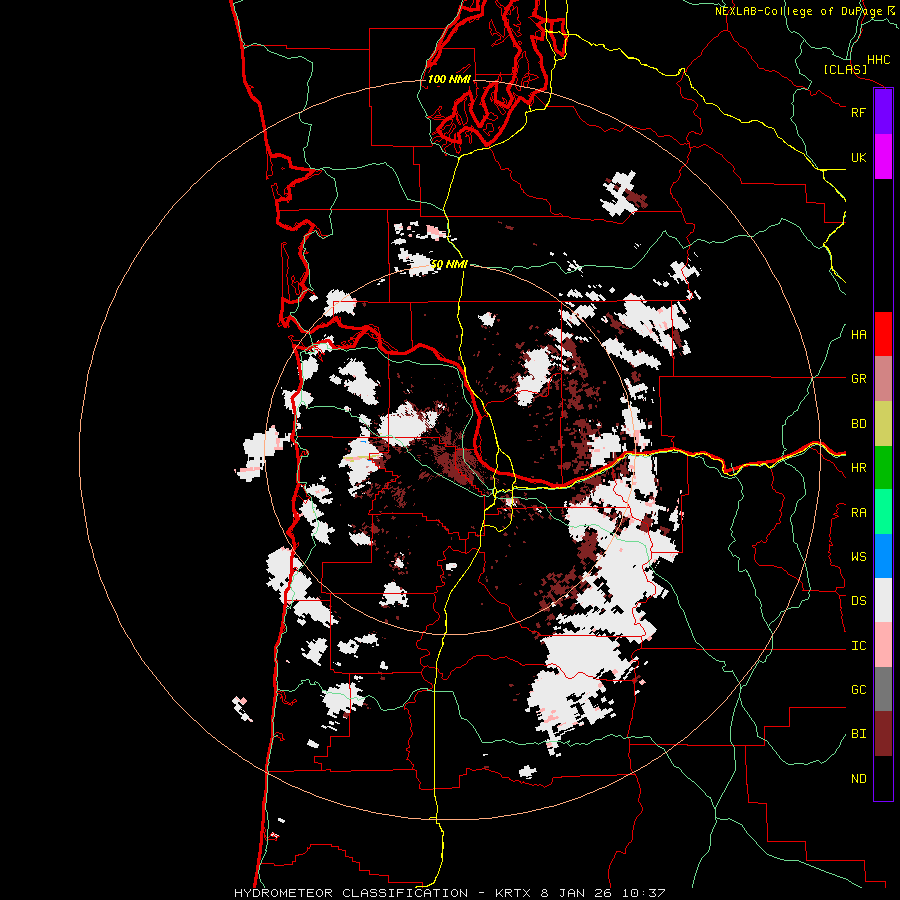Click the 50 NMI range ring label
The height and width of the screenshot is (900, 900).
point(449,264)
